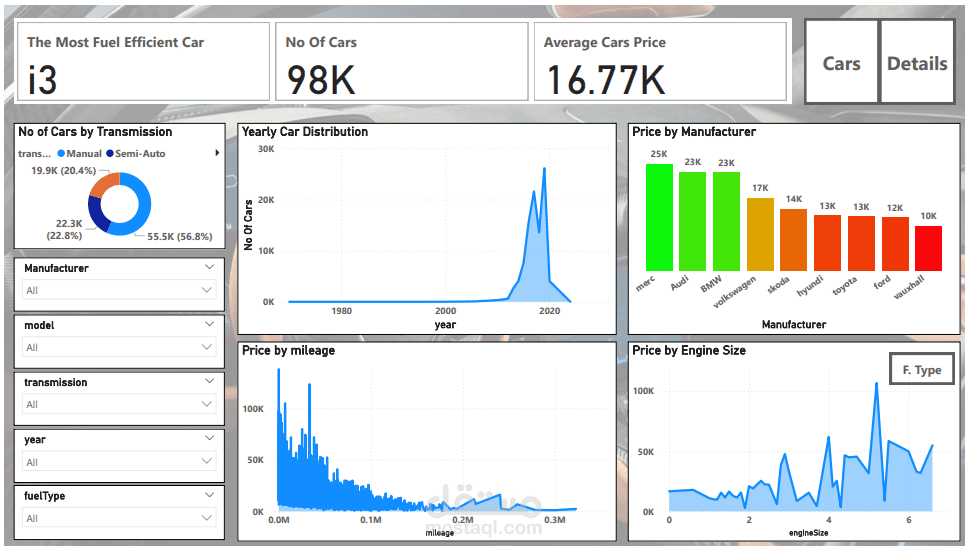Select the vauxhall price bar
Screen dimensions: 969x549
(928, 249)
